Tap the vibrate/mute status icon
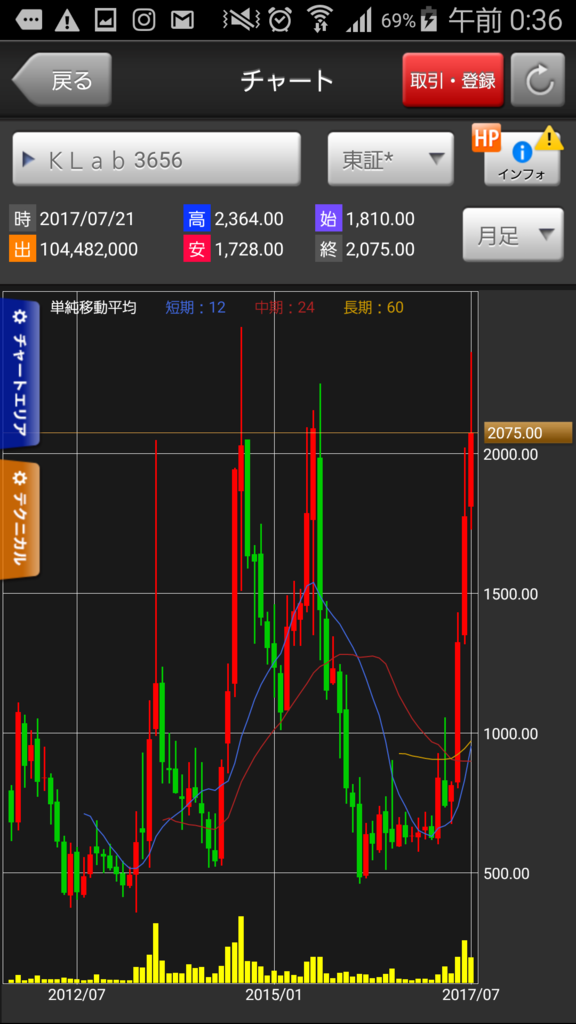The height and width of the screenshot is (1024, 576). [x=241, y=20]
